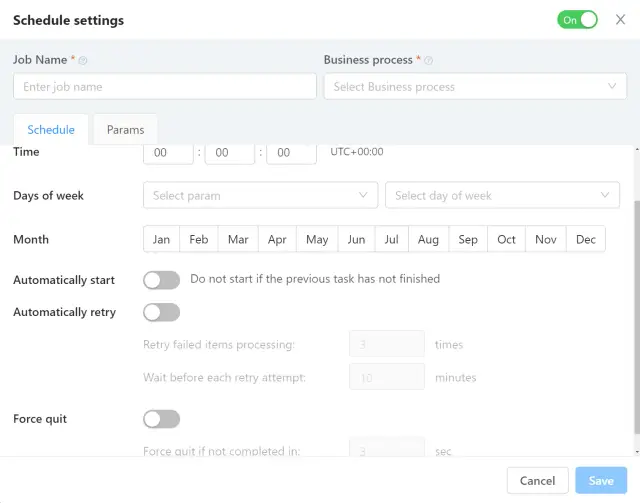640x503 pixels.
Task: Pick Dec in the month selector
Action: tap(586, 240)
